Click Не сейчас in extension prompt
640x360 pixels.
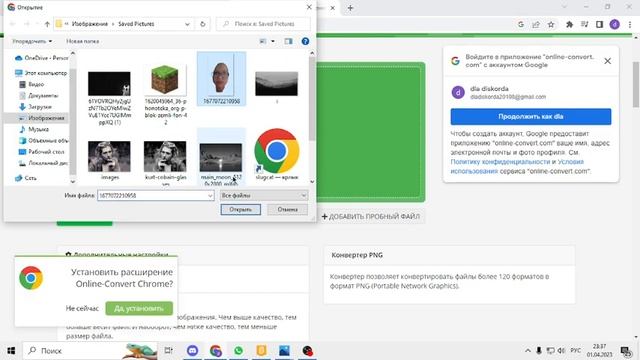[82, 309]
